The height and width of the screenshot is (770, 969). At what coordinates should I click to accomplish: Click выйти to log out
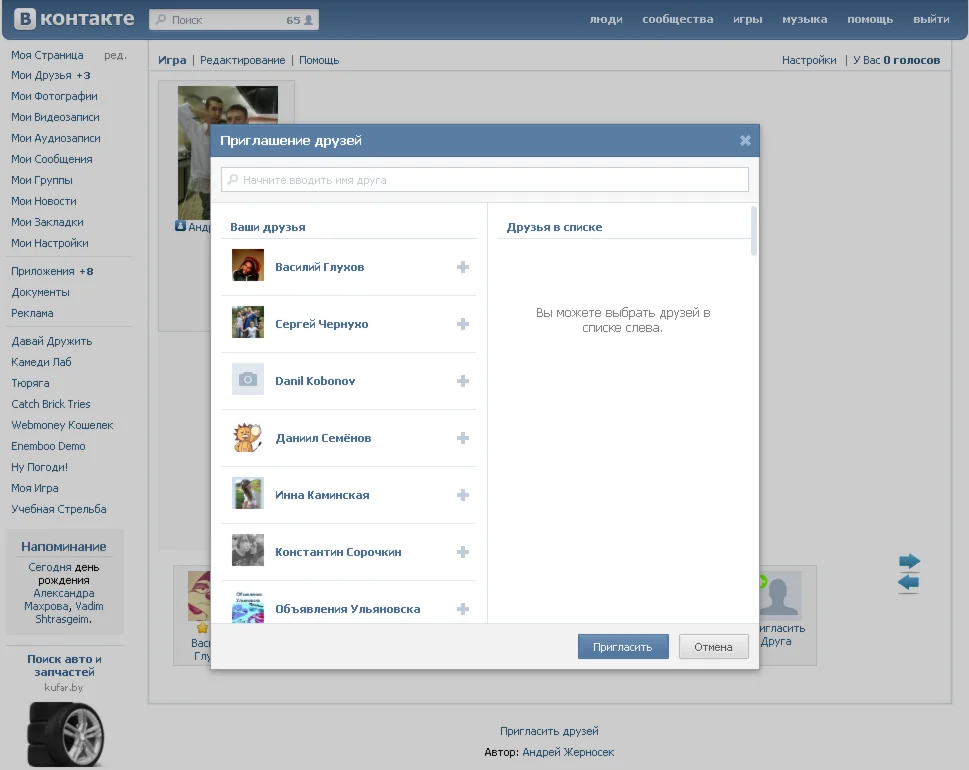click(x=931, y=19)
